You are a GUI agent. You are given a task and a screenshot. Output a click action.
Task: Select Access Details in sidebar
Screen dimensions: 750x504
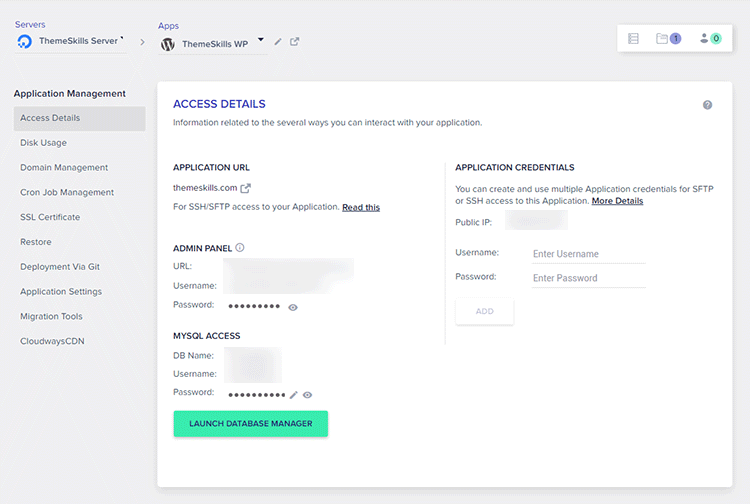79,118
